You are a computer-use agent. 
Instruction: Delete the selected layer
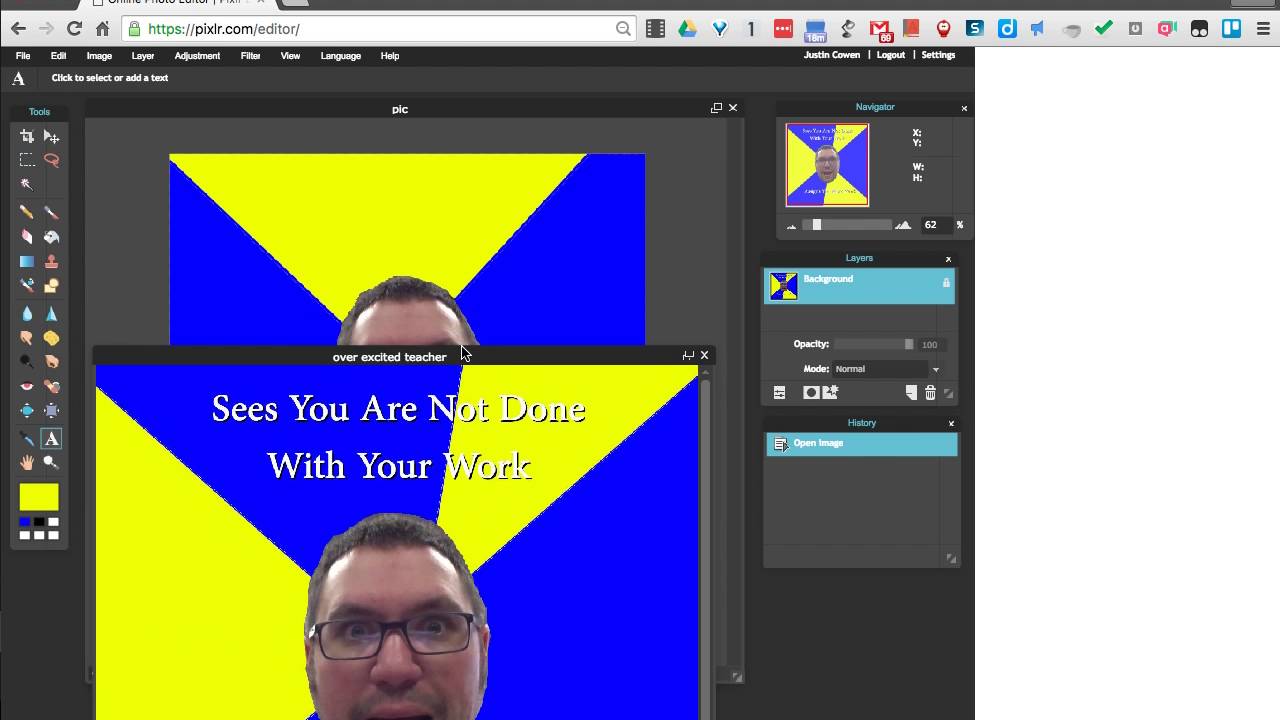[930, 393]
